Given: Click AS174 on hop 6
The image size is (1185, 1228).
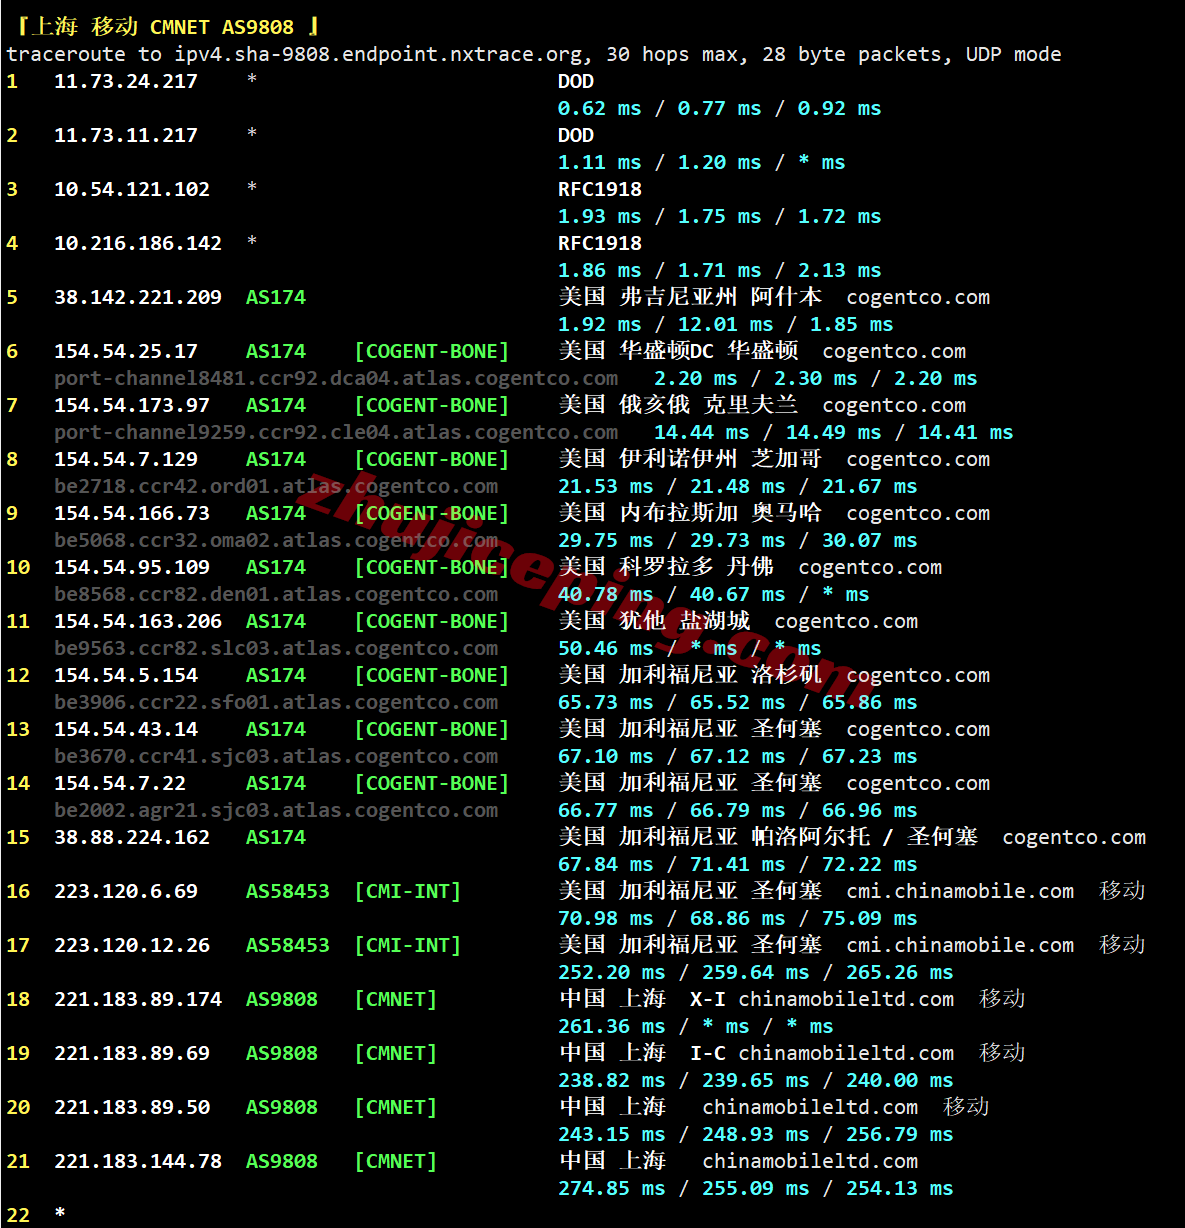Looking at the screenshot, I should (276, 351).
